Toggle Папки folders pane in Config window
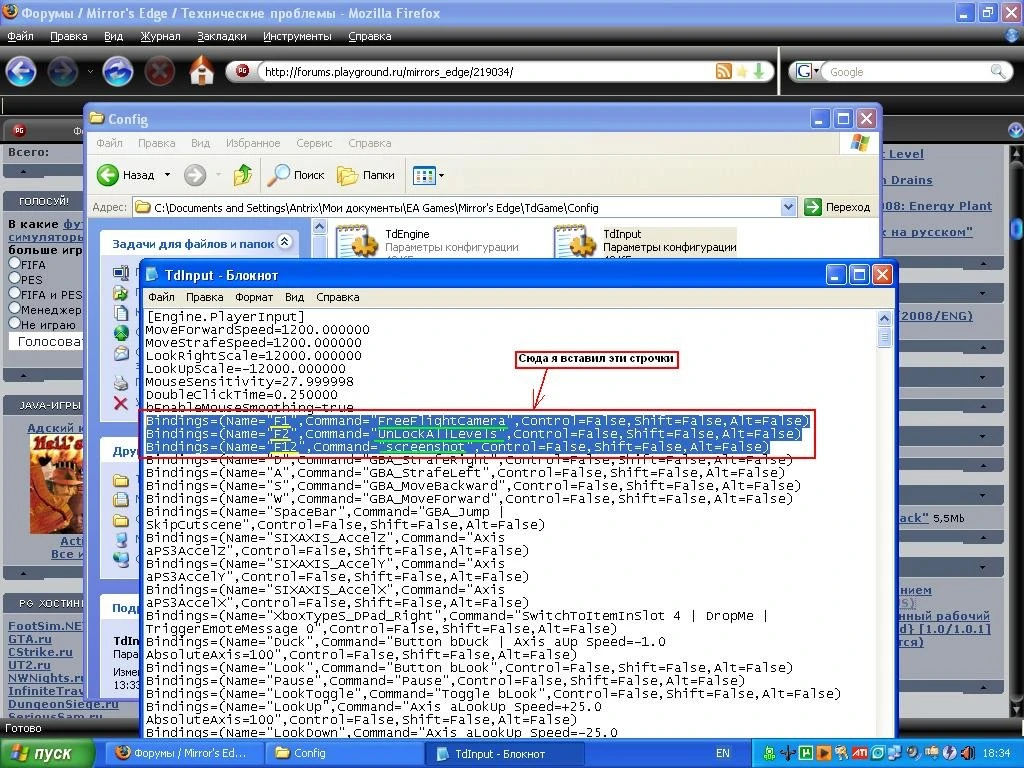1024x768 pixels. click(x=366, y=175)
